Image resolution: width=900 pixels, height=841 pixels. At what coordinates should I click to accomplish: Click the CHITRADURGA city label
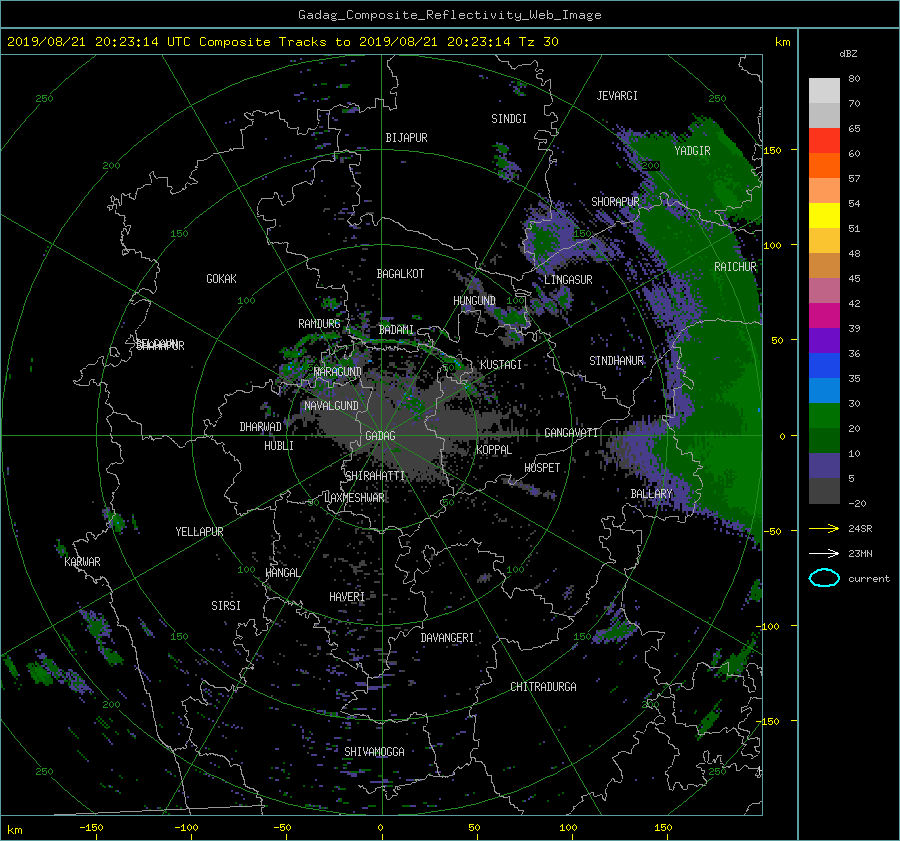point(544,687)
